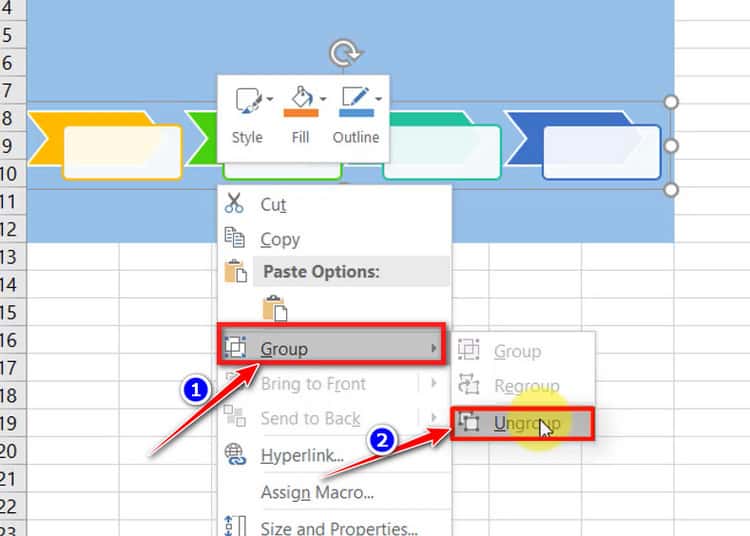Select row header 11

(x=13, y=201)
